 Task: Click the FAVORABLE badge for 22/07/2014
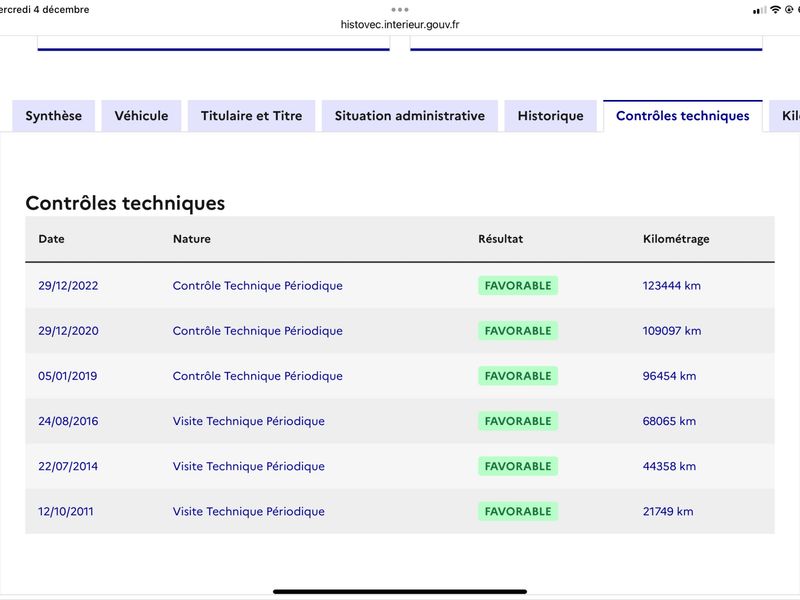pos(518,466)
